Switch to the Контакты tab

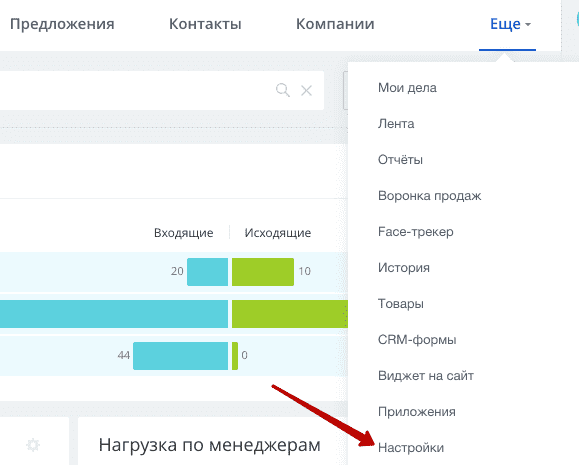point(205,24)
